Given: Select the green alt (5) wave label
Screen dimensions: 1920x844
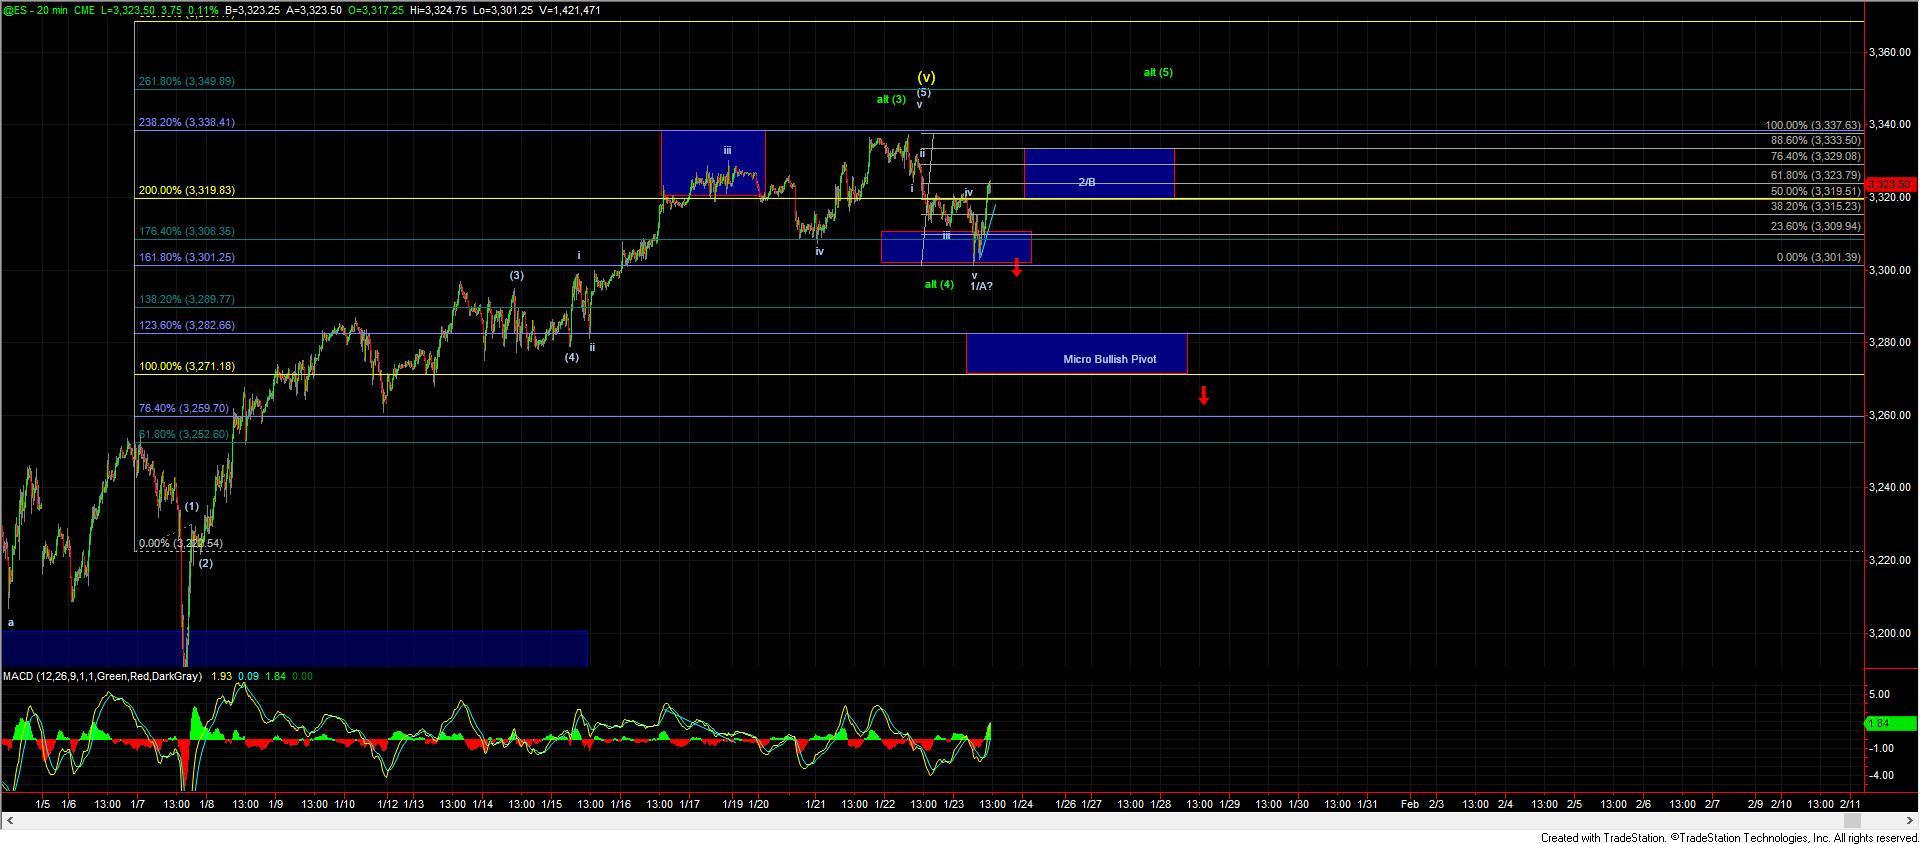Looking at the screenshot, I should point(1158,72).
